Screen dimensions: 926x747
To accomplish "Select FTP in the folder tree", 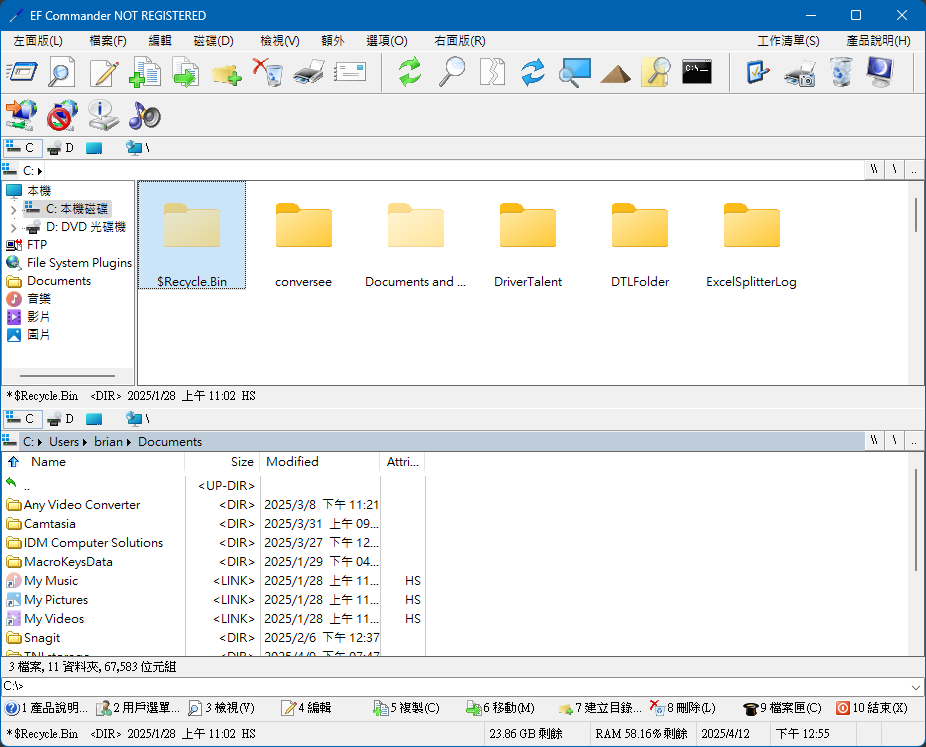I will (36, 245).
